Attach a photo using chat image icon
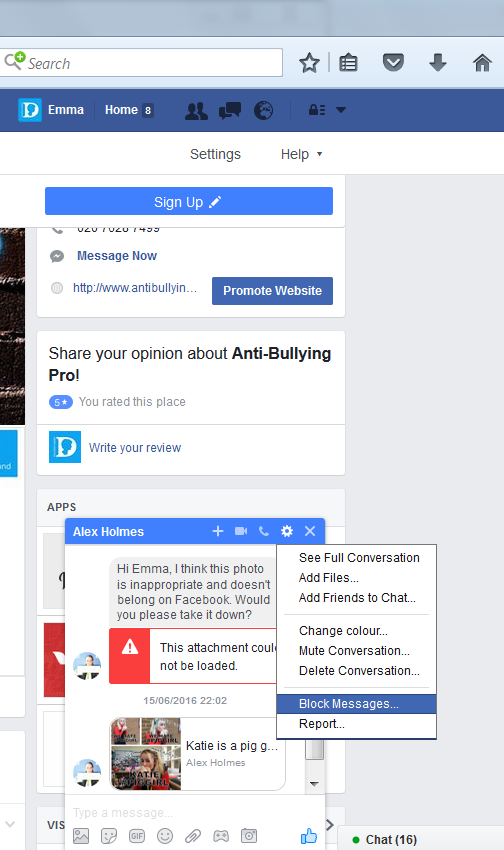Viewport: 504px width, 850px height. point(81,836)
